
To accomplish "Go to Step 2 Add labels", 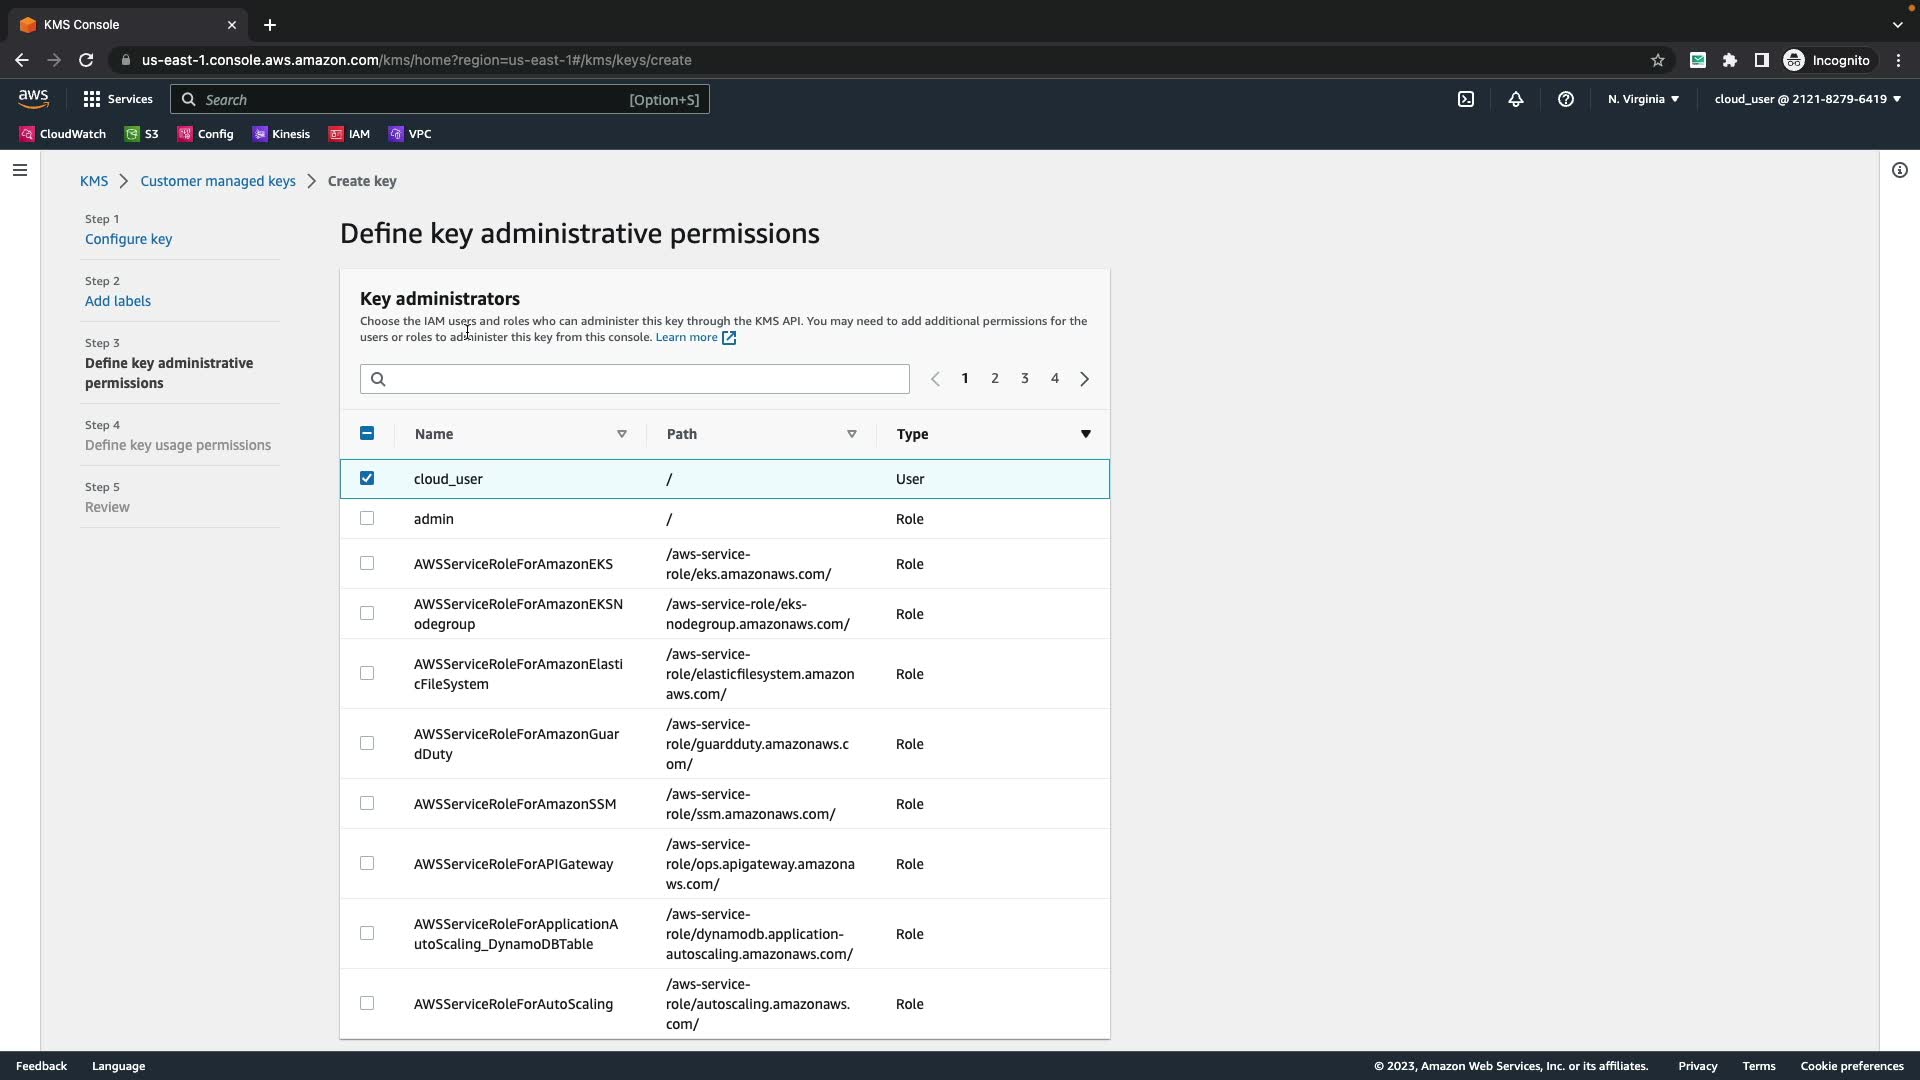I will (118, 301).
